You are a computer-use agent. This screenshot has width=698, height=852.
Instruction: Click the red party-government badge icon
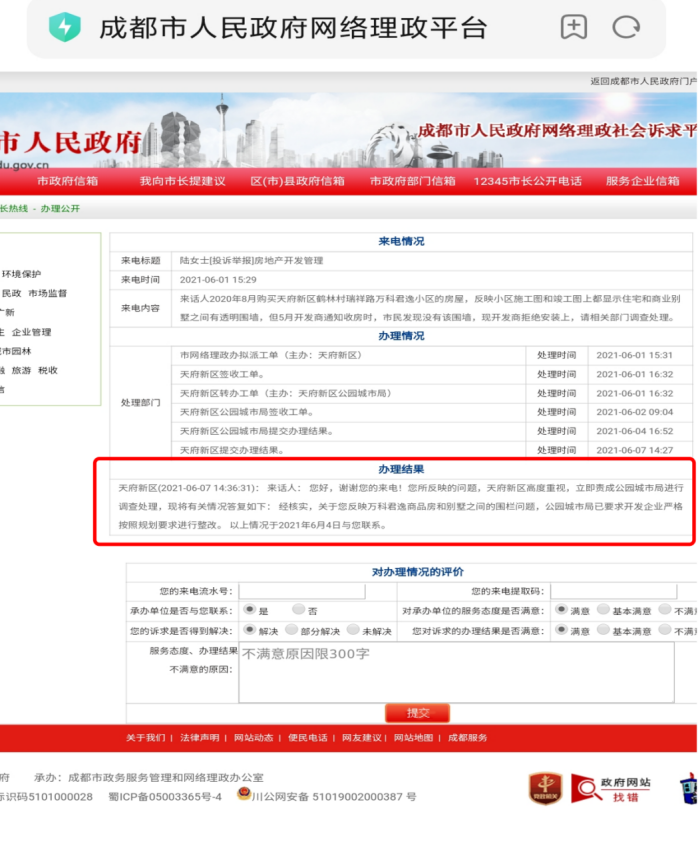pos(545,788)
